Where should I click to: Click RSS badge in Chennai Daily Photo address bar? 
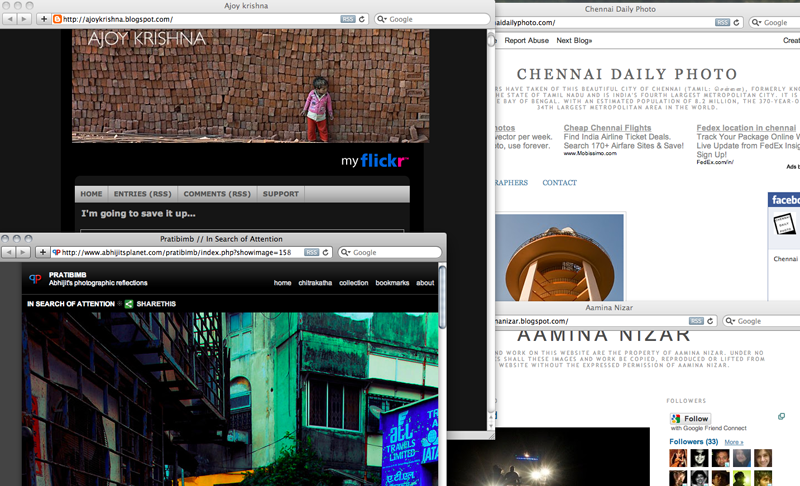(x=722, y=22)
